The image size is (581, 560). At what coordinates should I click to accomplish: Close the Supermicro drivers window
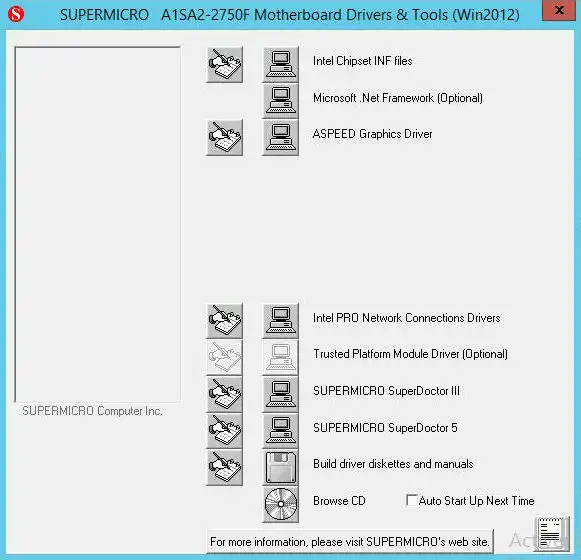point(559,10)
